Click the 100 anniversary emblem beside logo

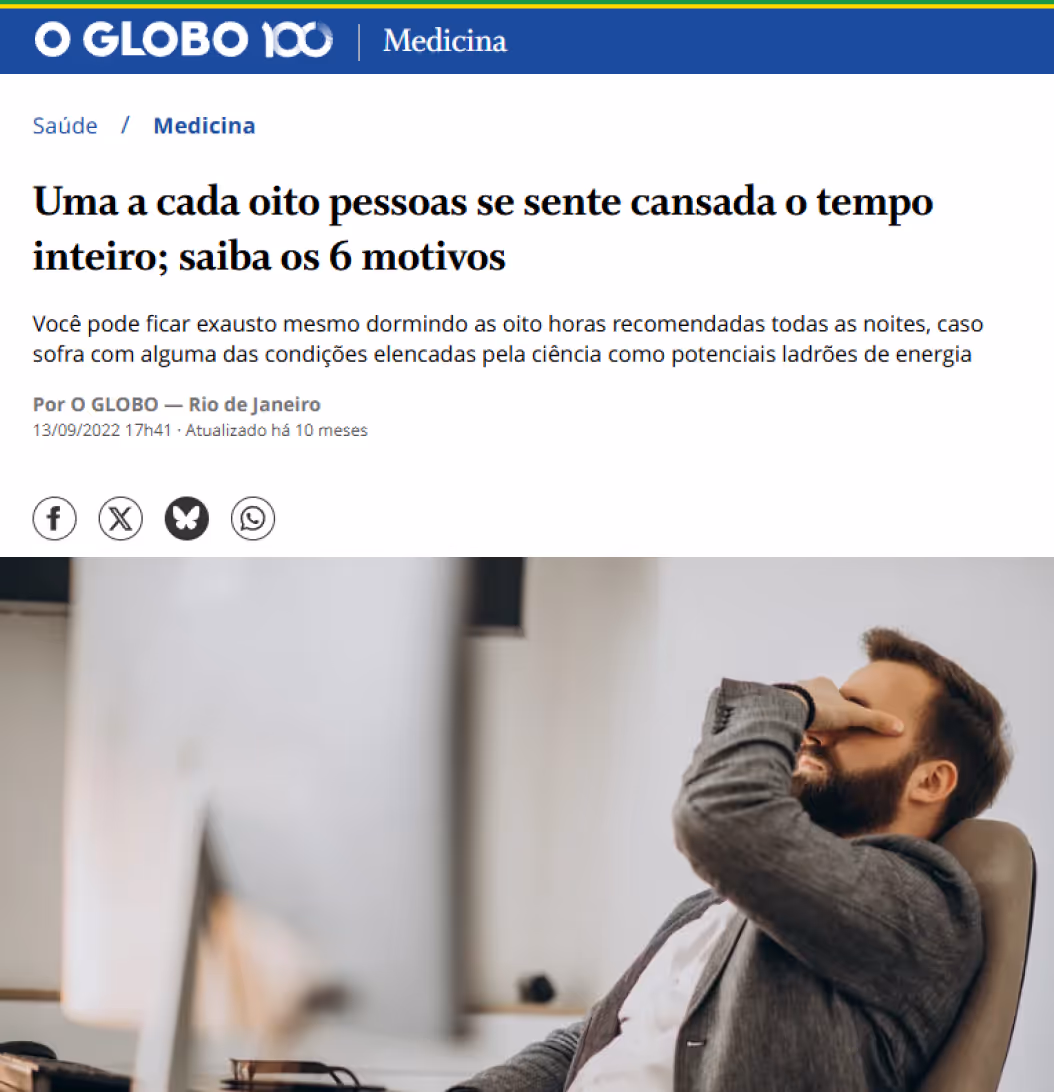[297, 40]
